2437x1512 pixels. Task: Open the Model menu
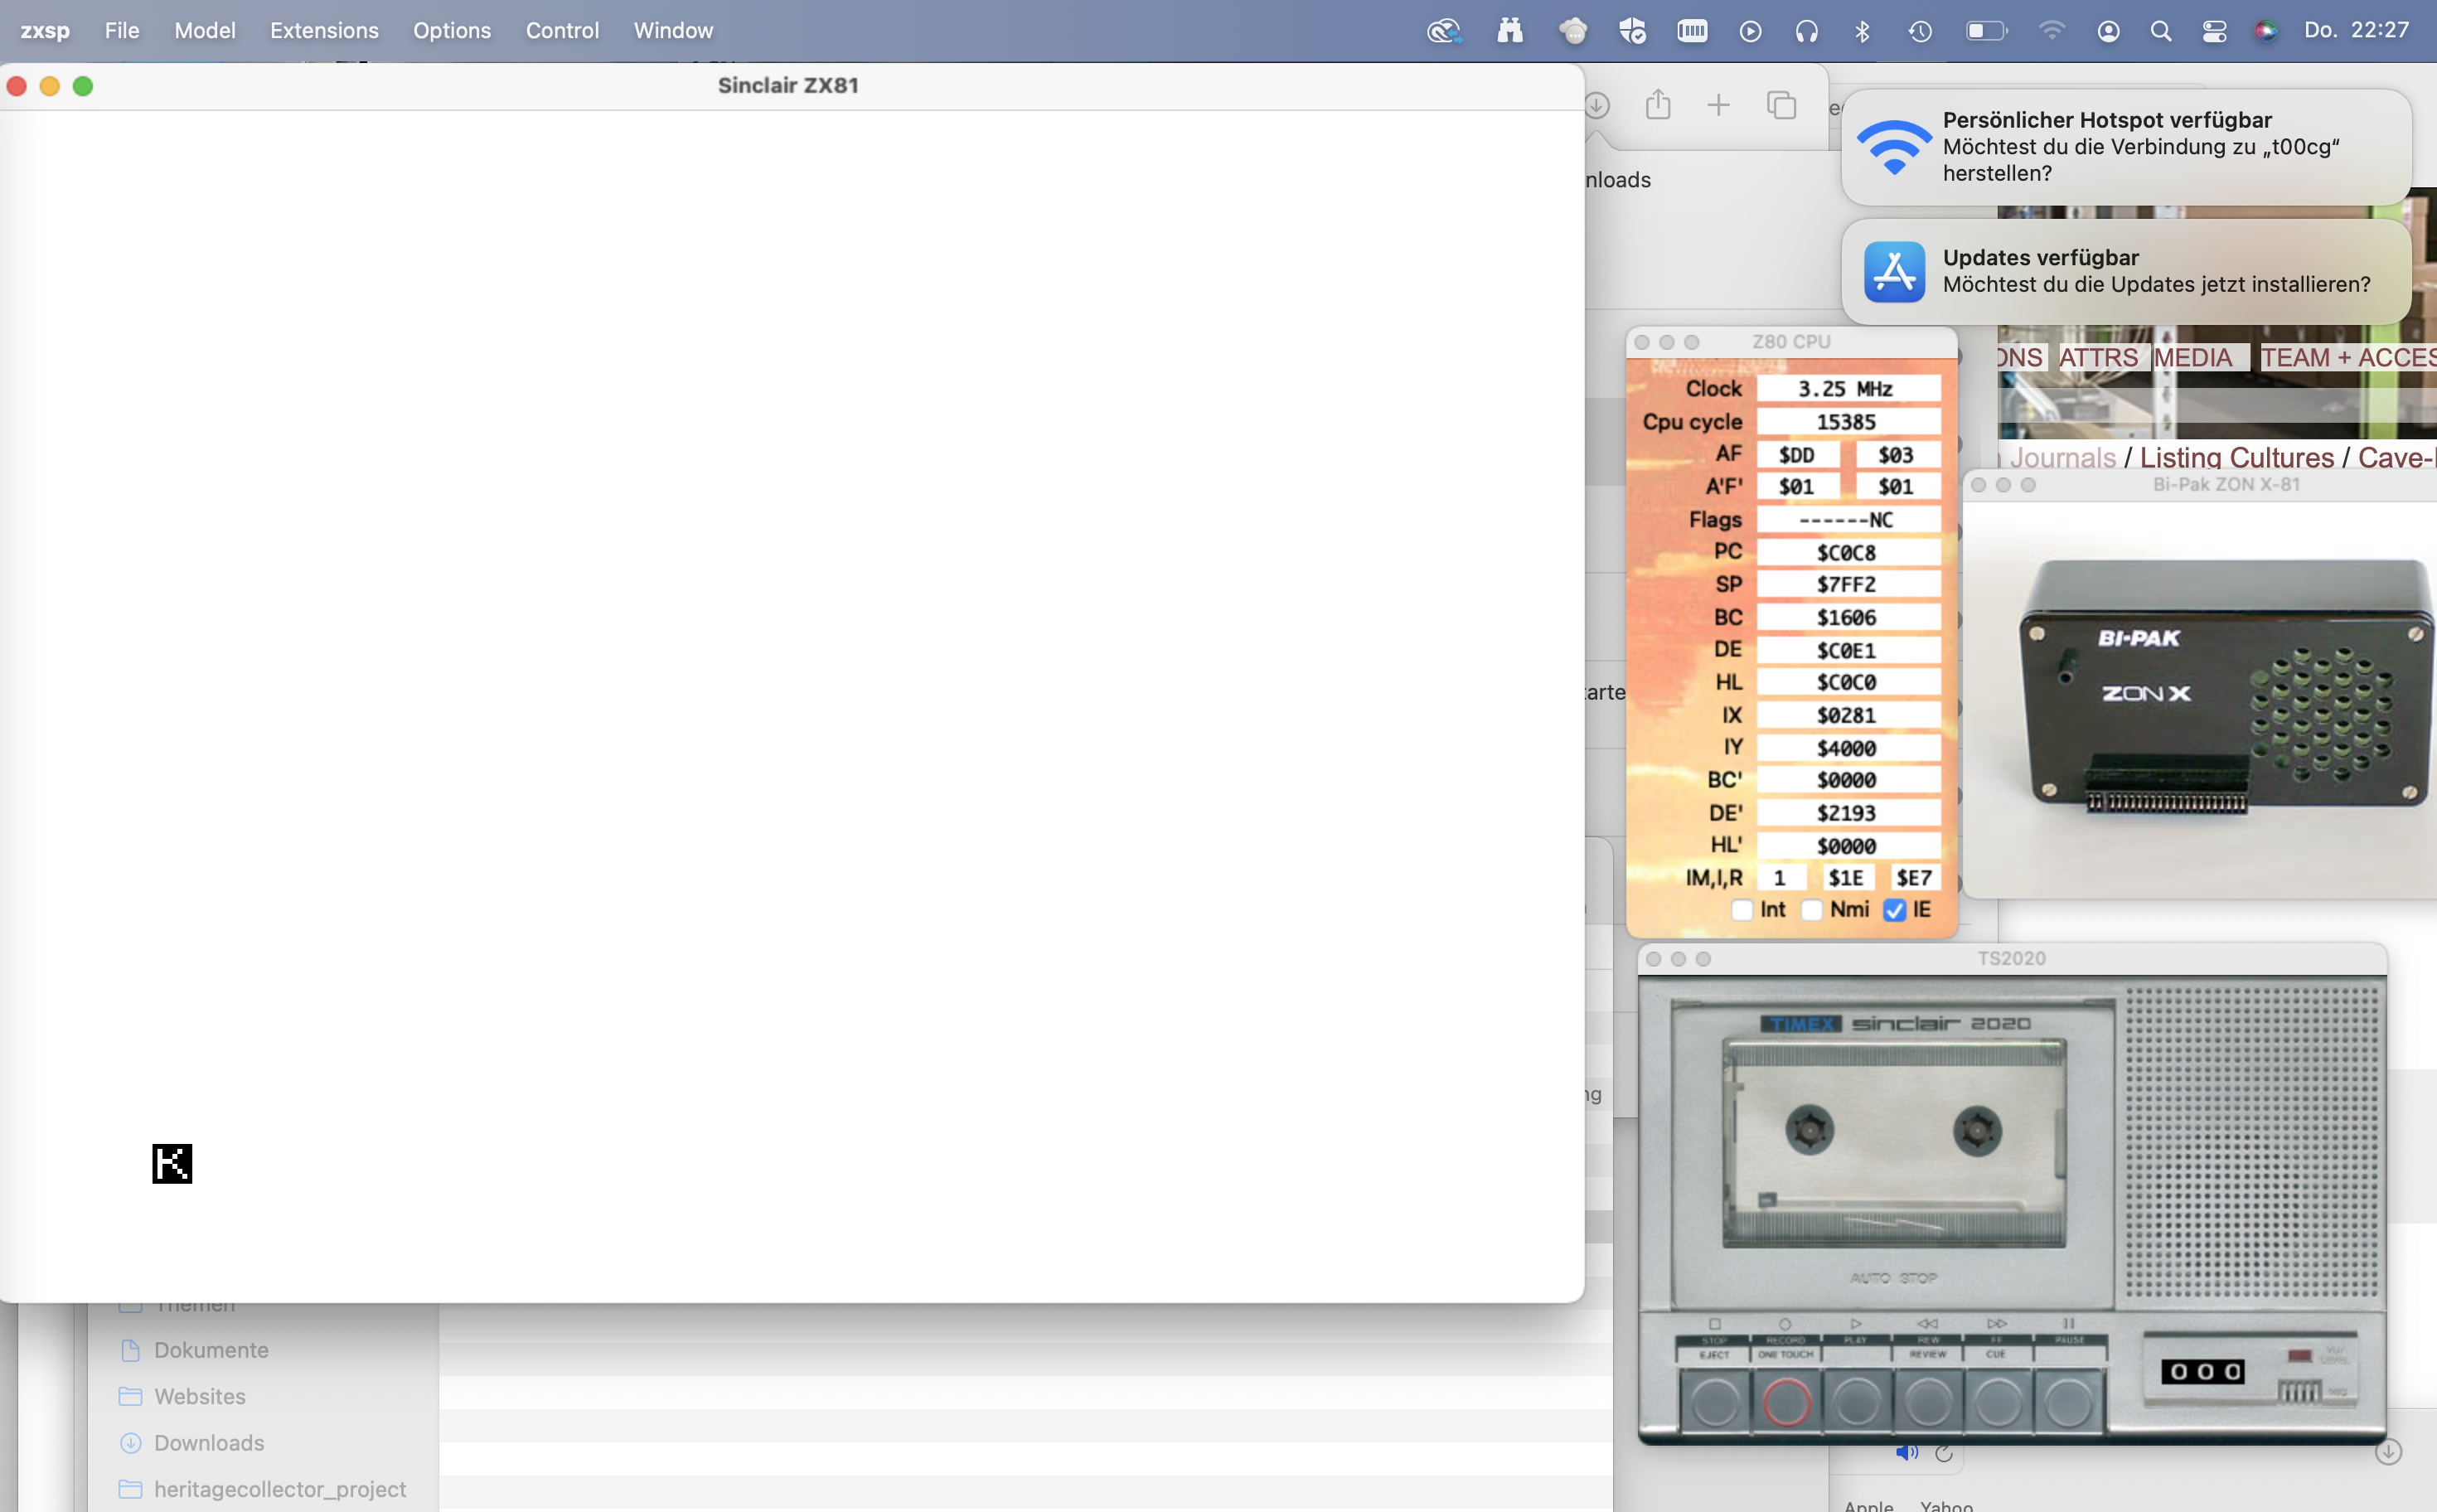(204, 30)
